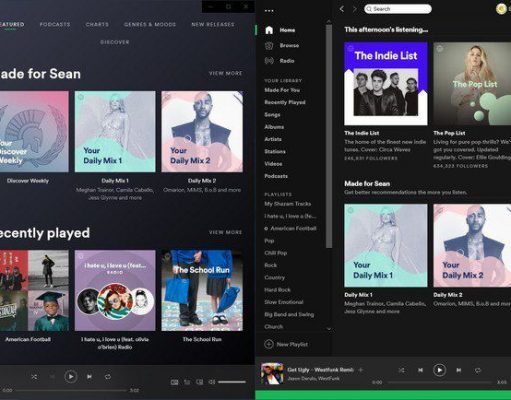The width and height of the screenshot is (511, 400).
Task: Open Recently Played in Your Library
Action: click(285, 102)
